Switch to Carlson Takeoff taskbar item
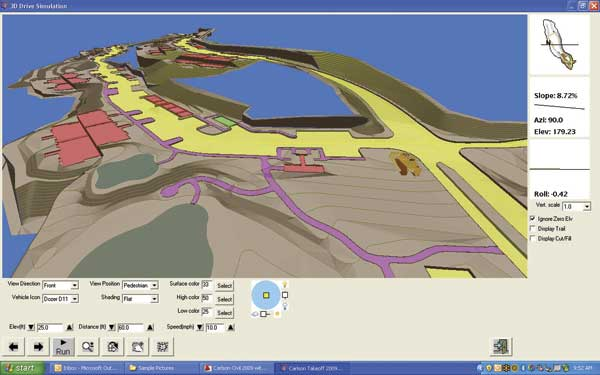This screenshot has width=600, height=375. tap(313, 368)
